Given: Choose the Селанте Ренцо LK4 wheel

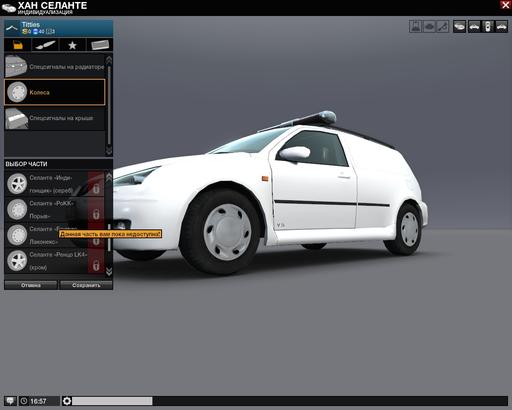Looking at the screenshot, I should click(x=55, y=261).
